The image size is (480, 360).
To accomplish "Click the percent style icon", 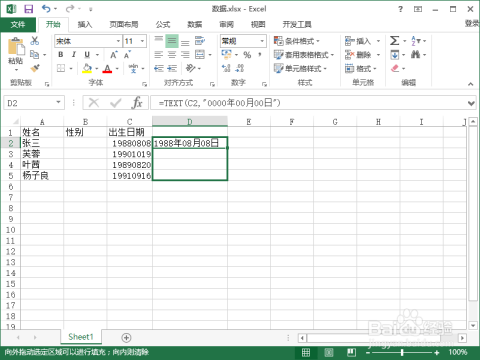I will point(247,54).
